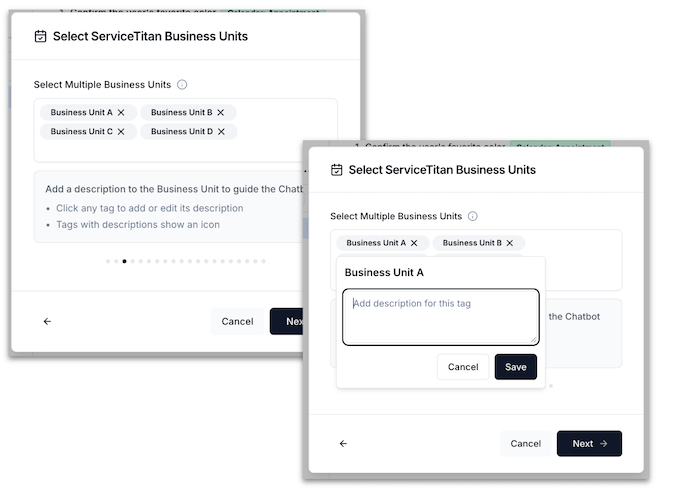
Task: Click the Add description text area
Action: tap(440, 317)
